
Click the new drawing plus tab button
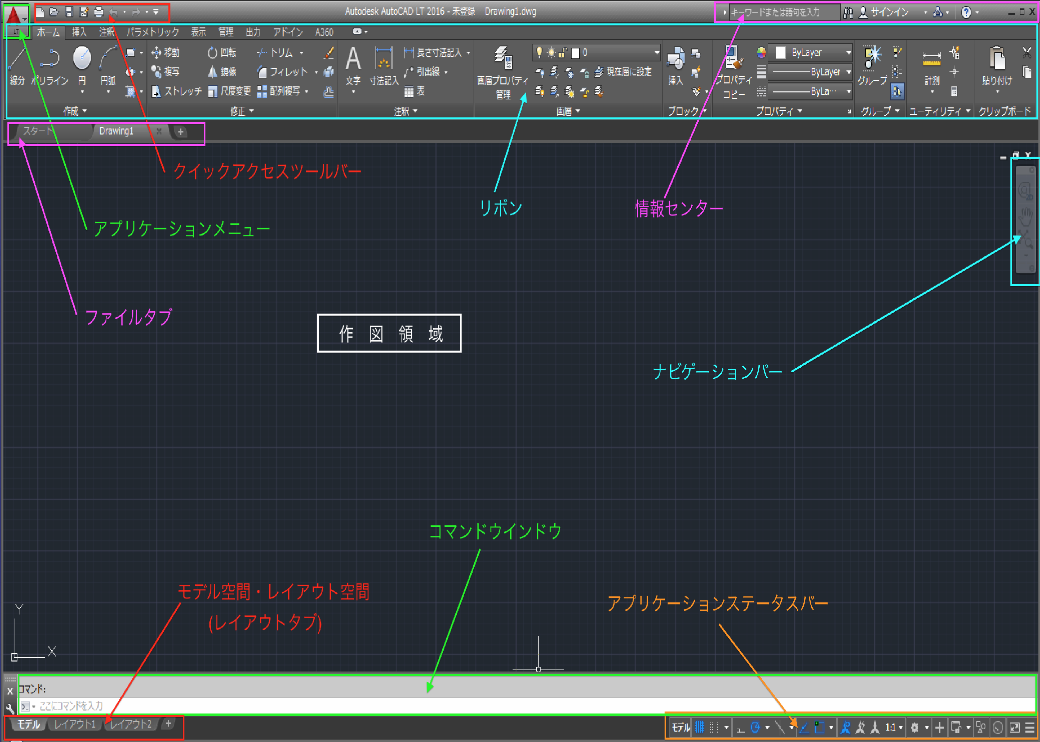pyautogui.click(x=180, y=132)
